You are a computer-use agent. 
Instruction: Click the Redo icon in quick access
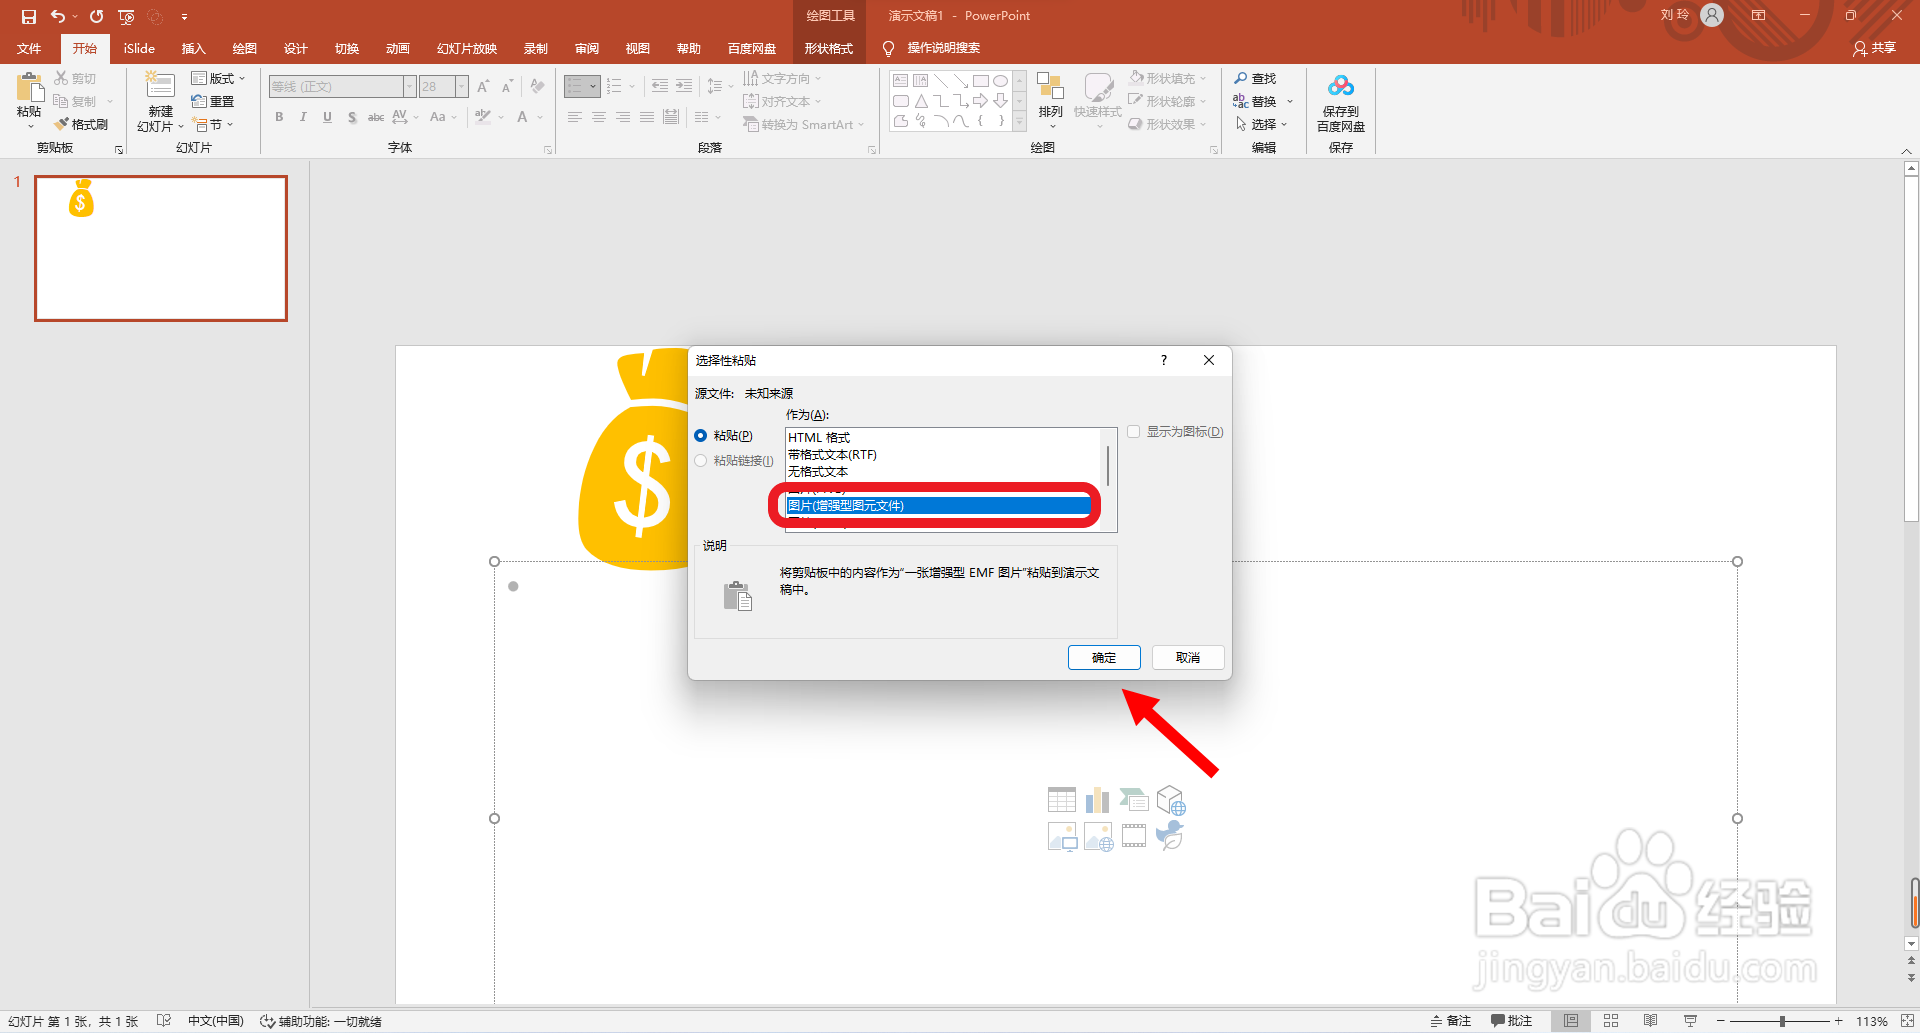point(96,16)
